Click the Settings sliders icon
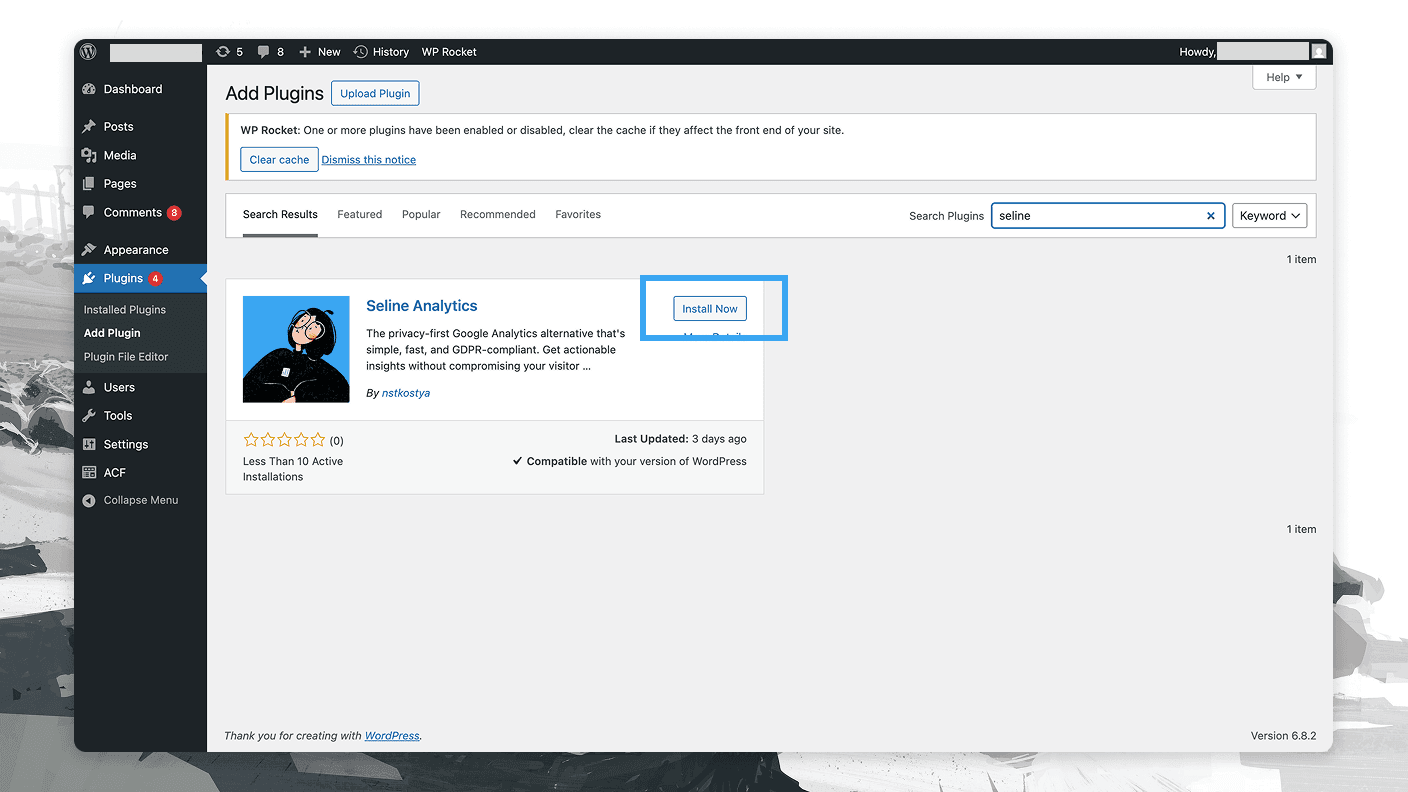Viewport: 1408px width, 792px height. (x=89, y=444)
